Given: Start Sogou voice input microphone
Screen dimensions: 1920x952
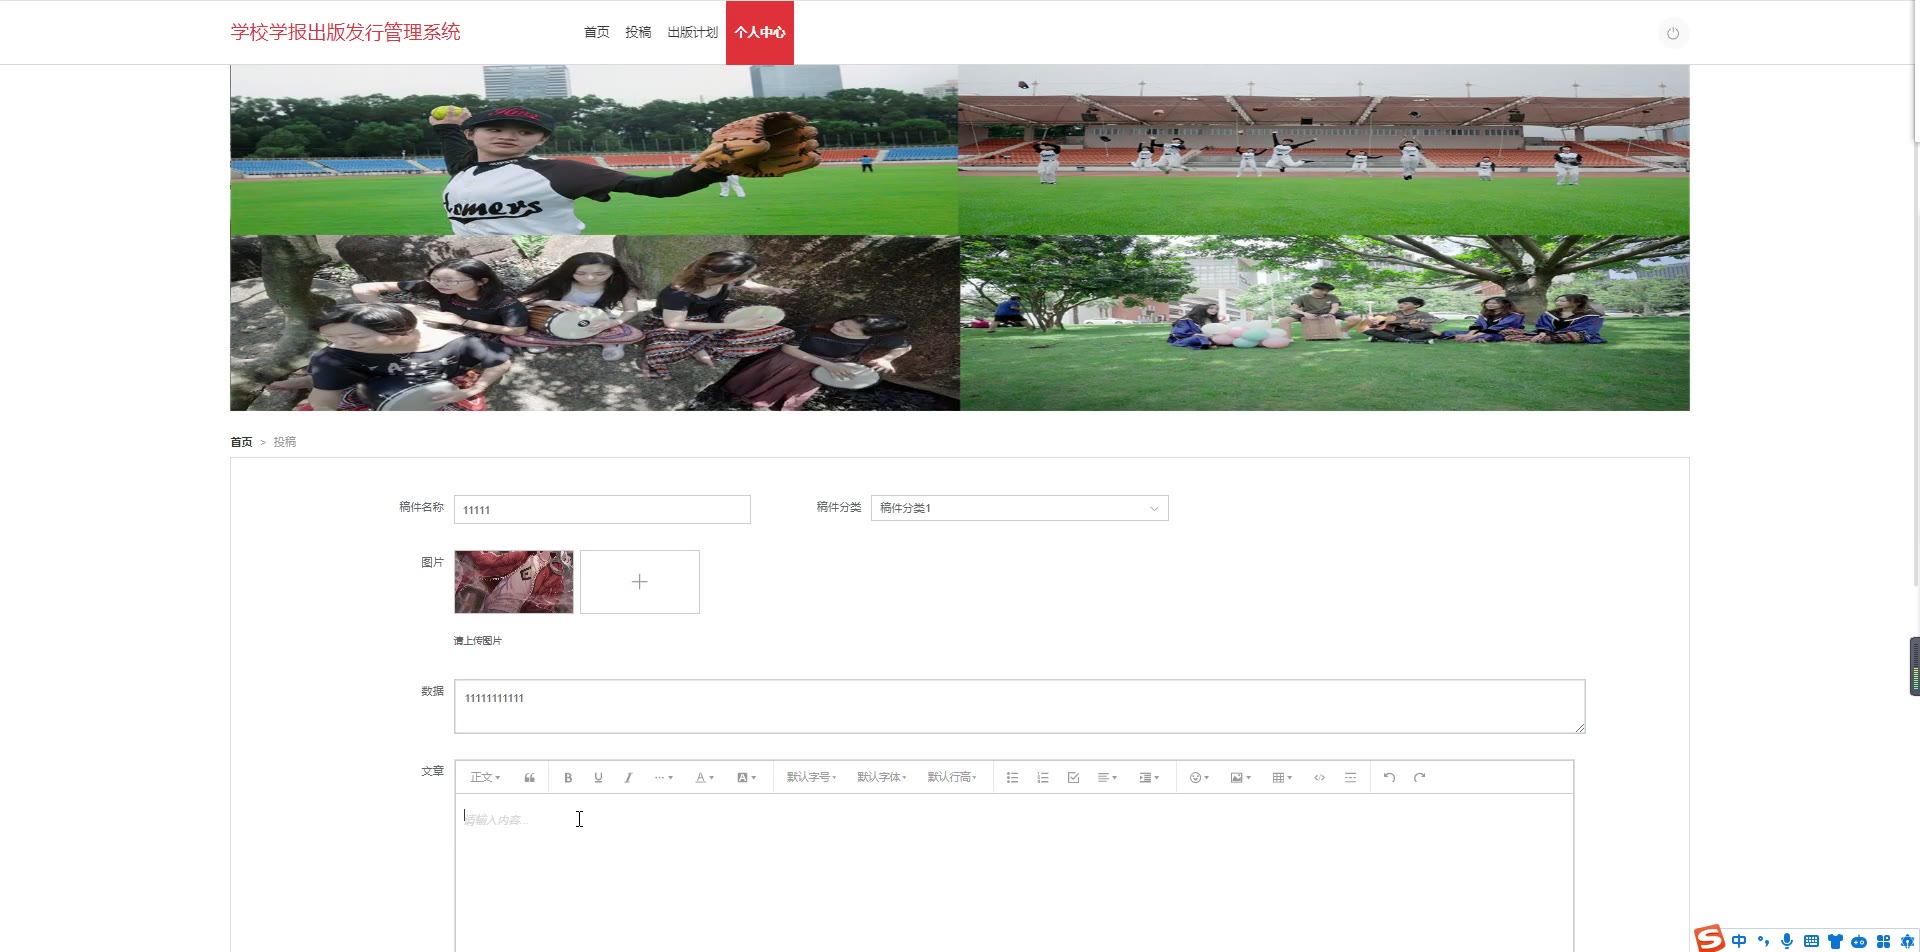Looking at the screenshot, I should pyautogui.click(x=1787, y=941).
